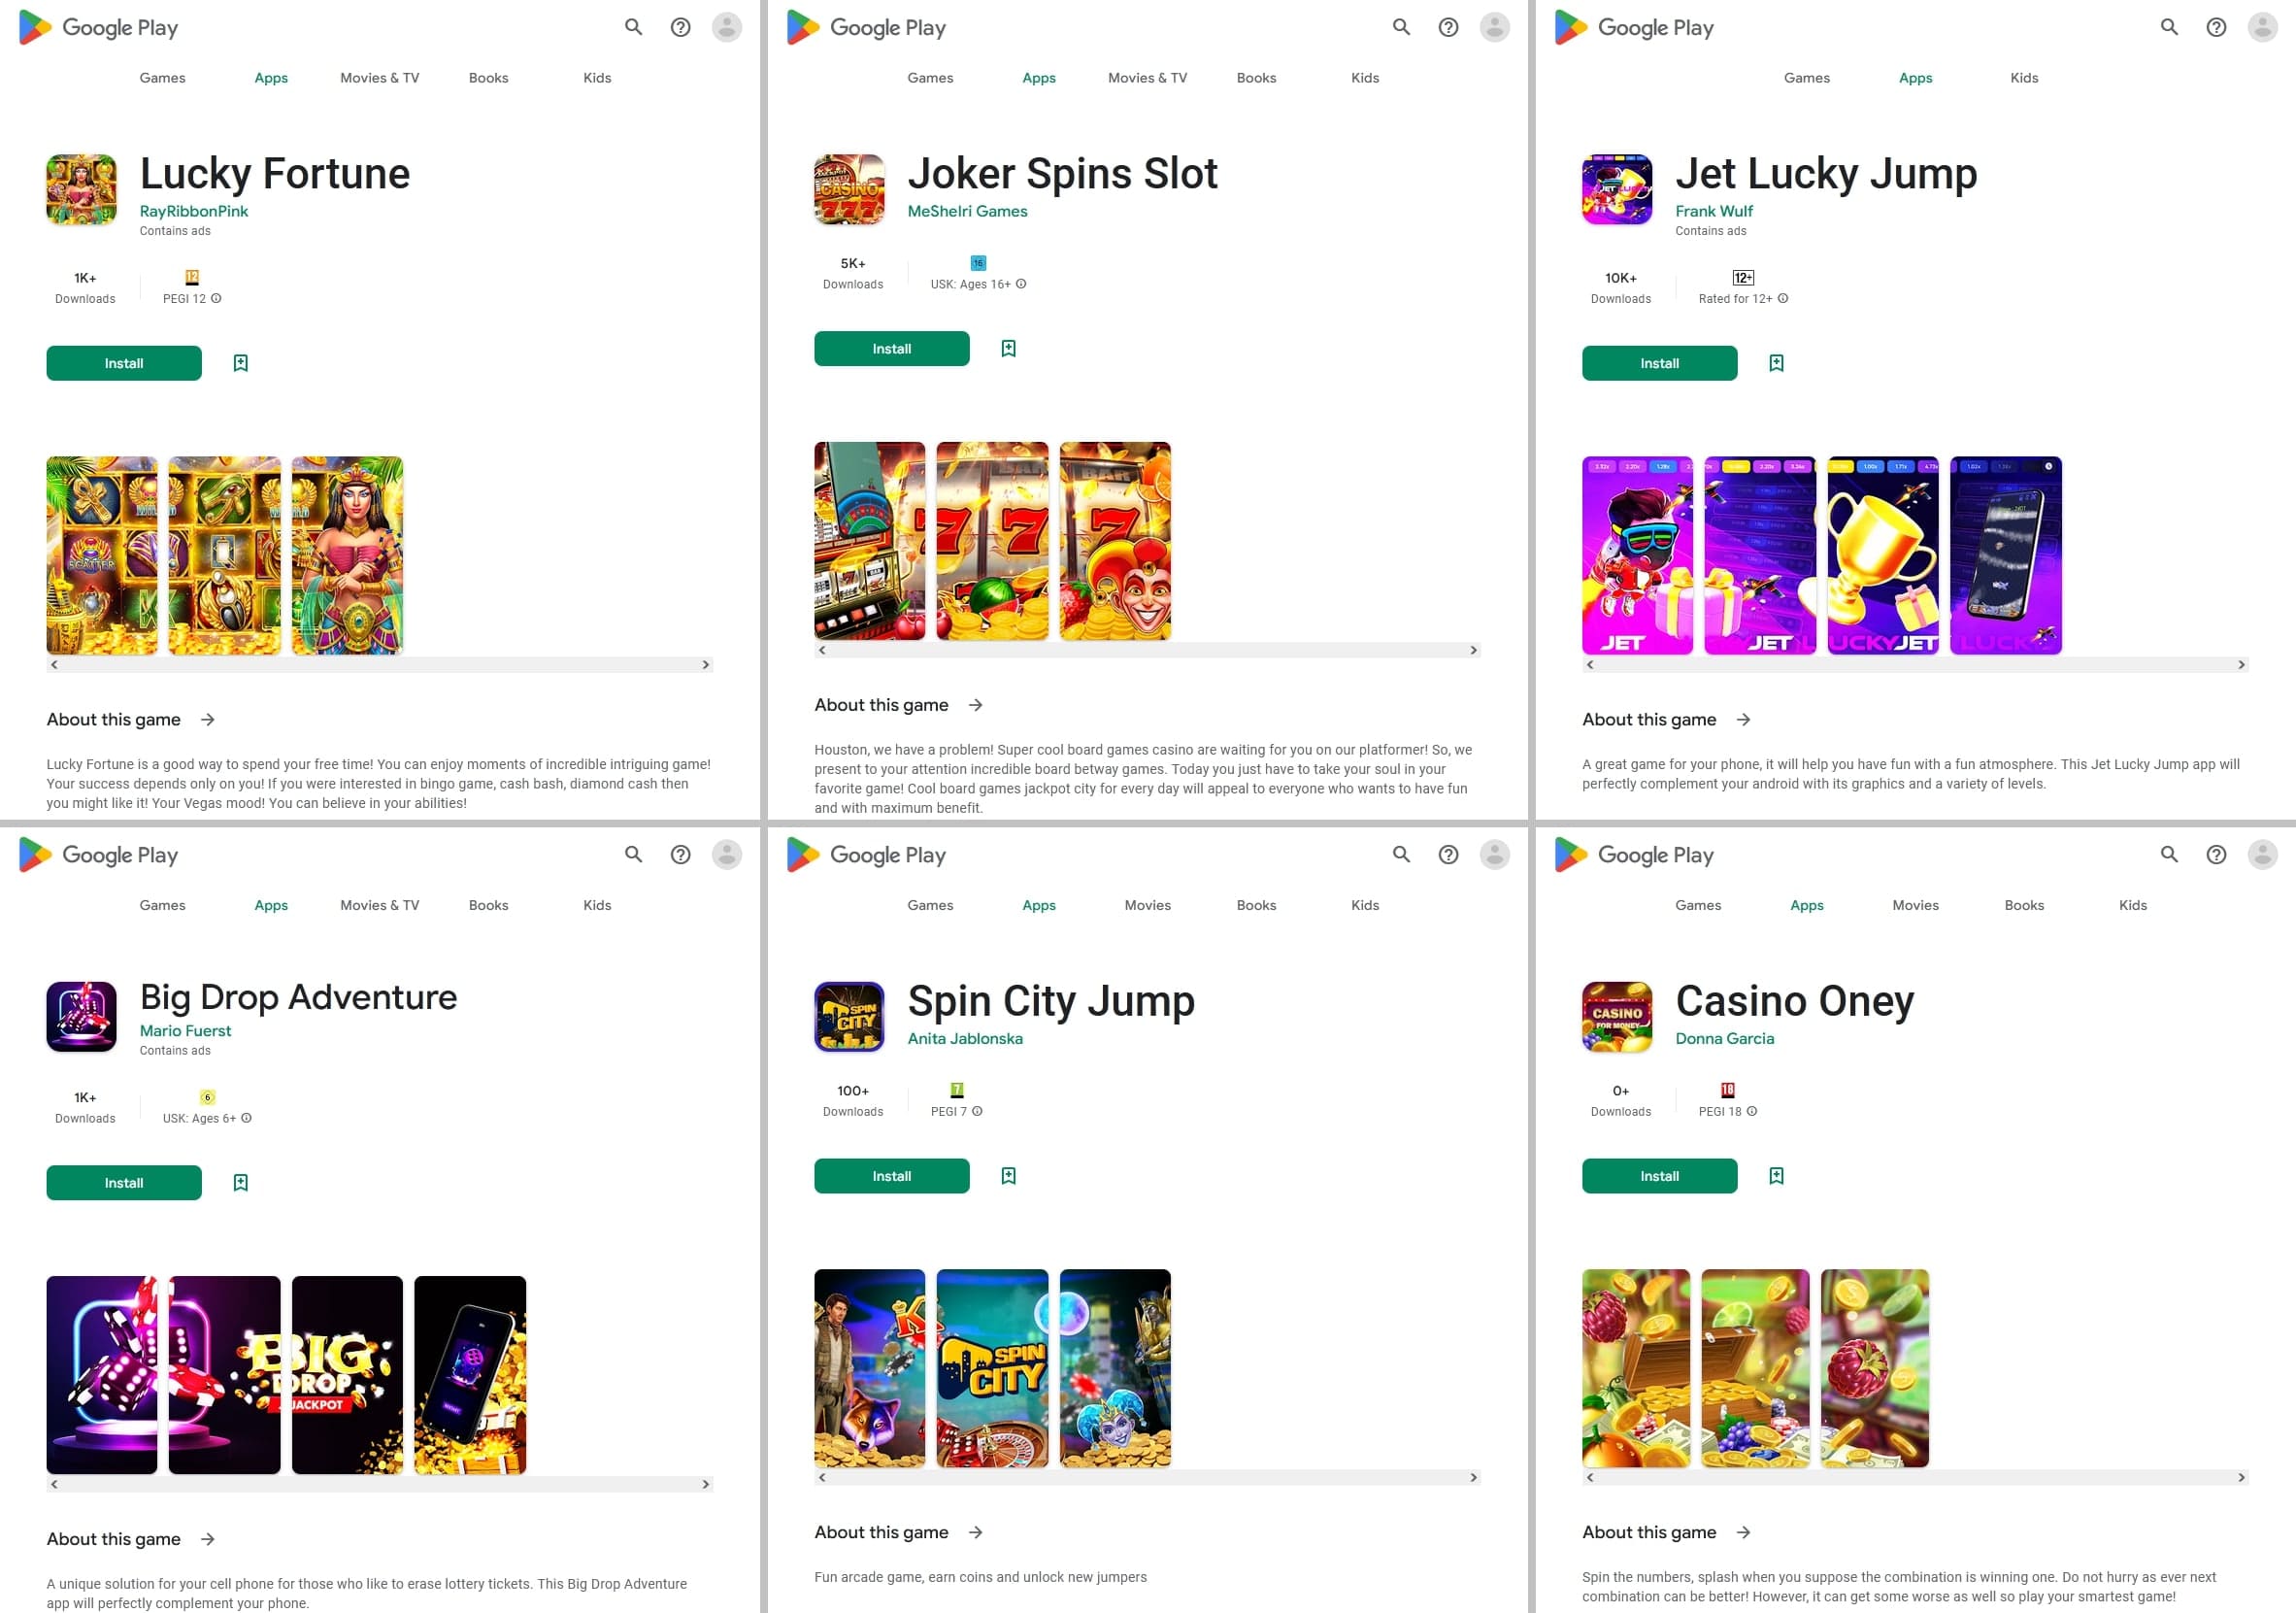Image resolution: width=2296 pixels, height=1613 pixels.
Task: Select the Games tab in bottom-center panel
Action: click(x=930, y=904)
